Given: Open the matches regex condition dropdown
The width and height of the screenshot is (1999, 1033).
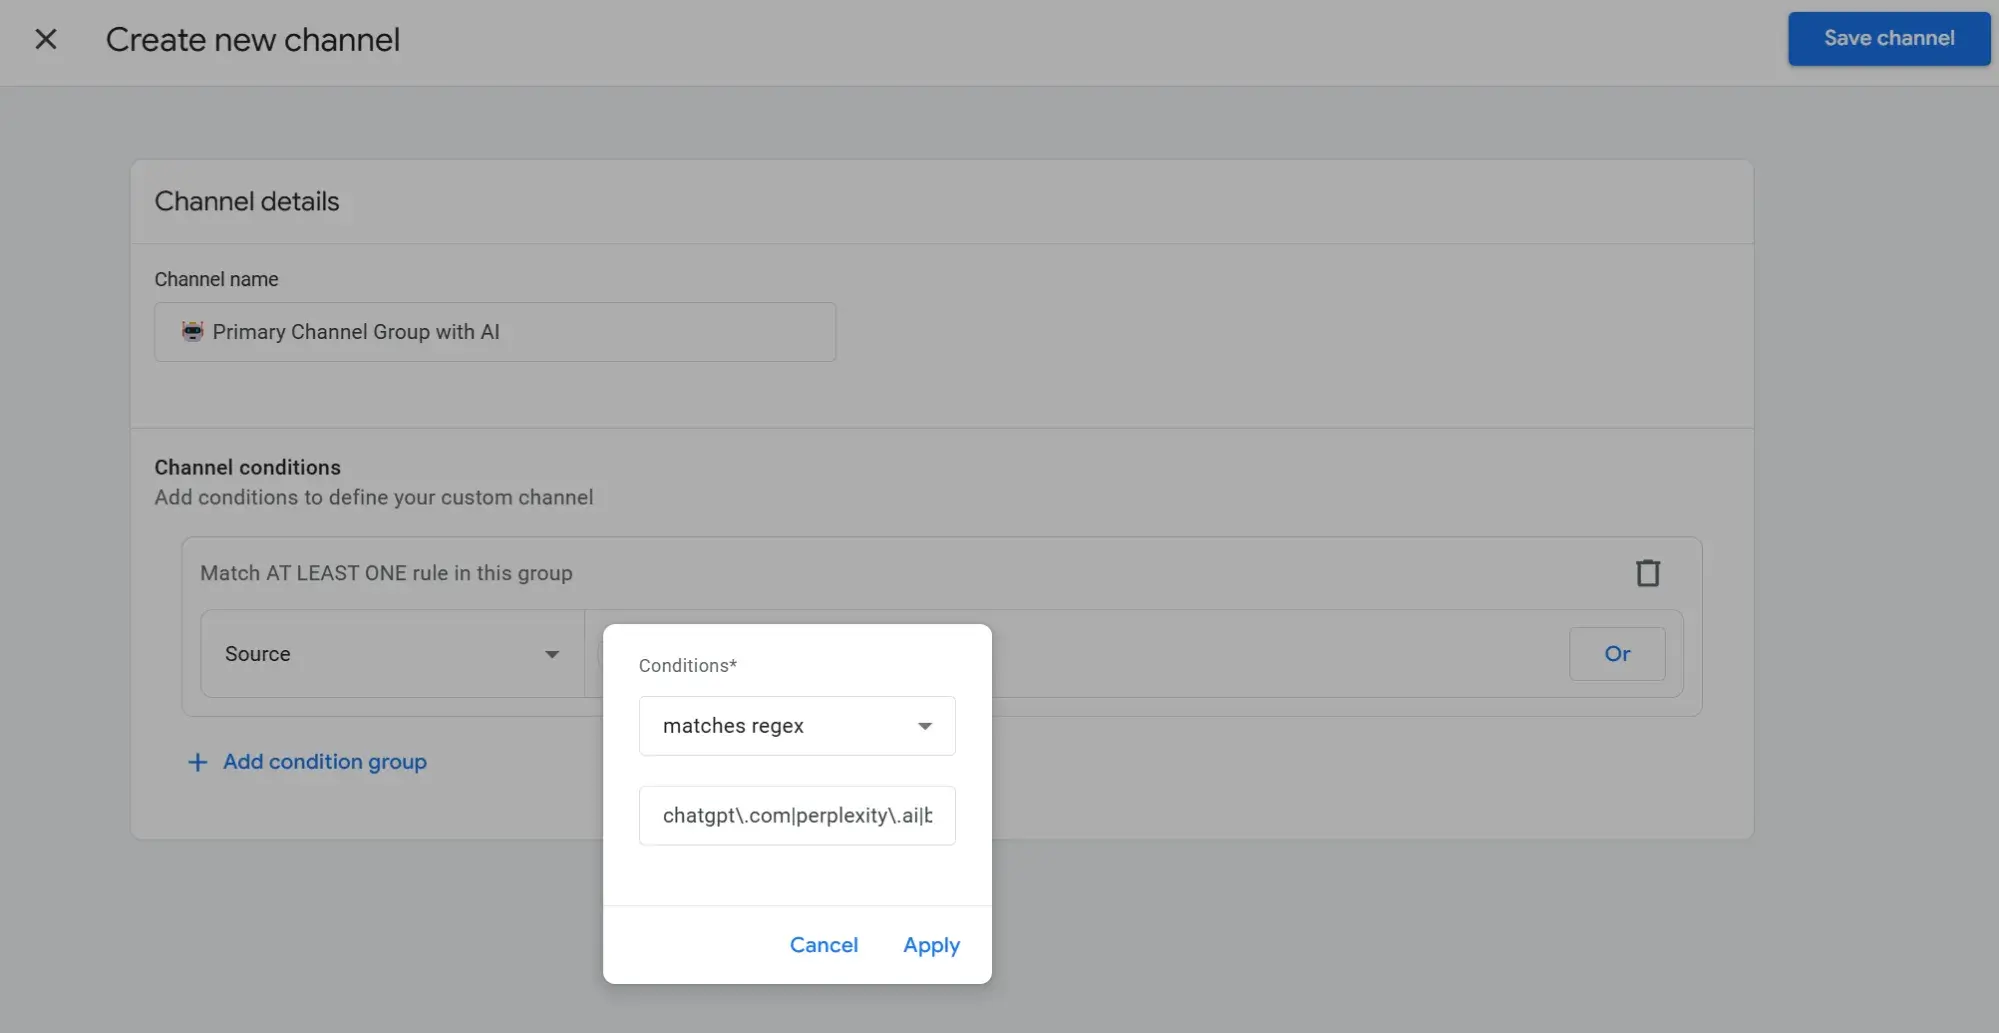Looking at the screenshot, I should click(x=796, y=726).
